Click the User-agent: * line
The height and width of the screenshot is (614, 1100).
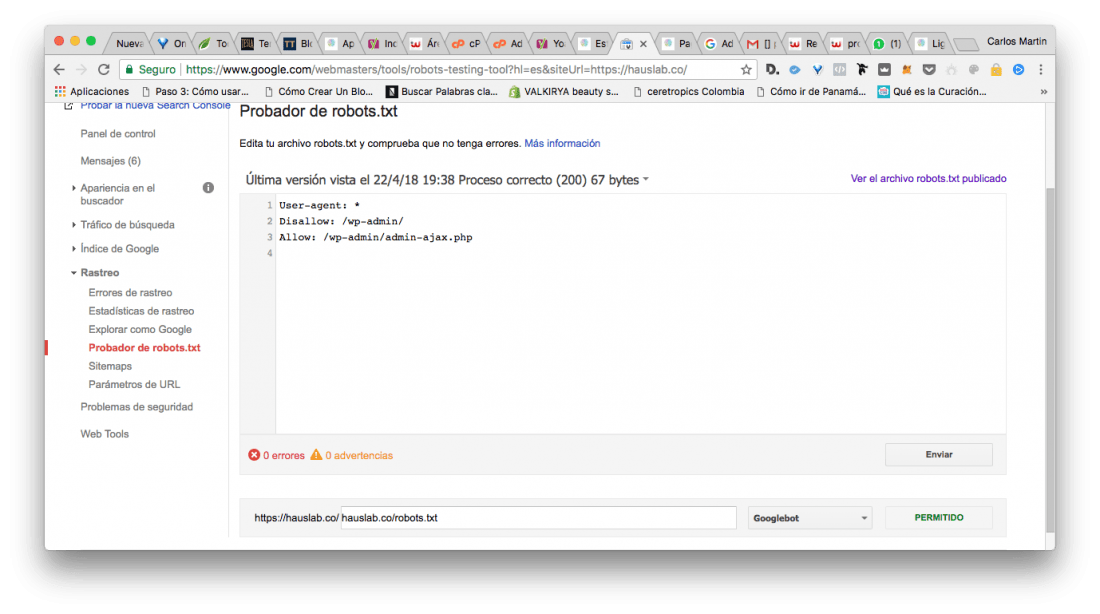(x=319, y=205)
